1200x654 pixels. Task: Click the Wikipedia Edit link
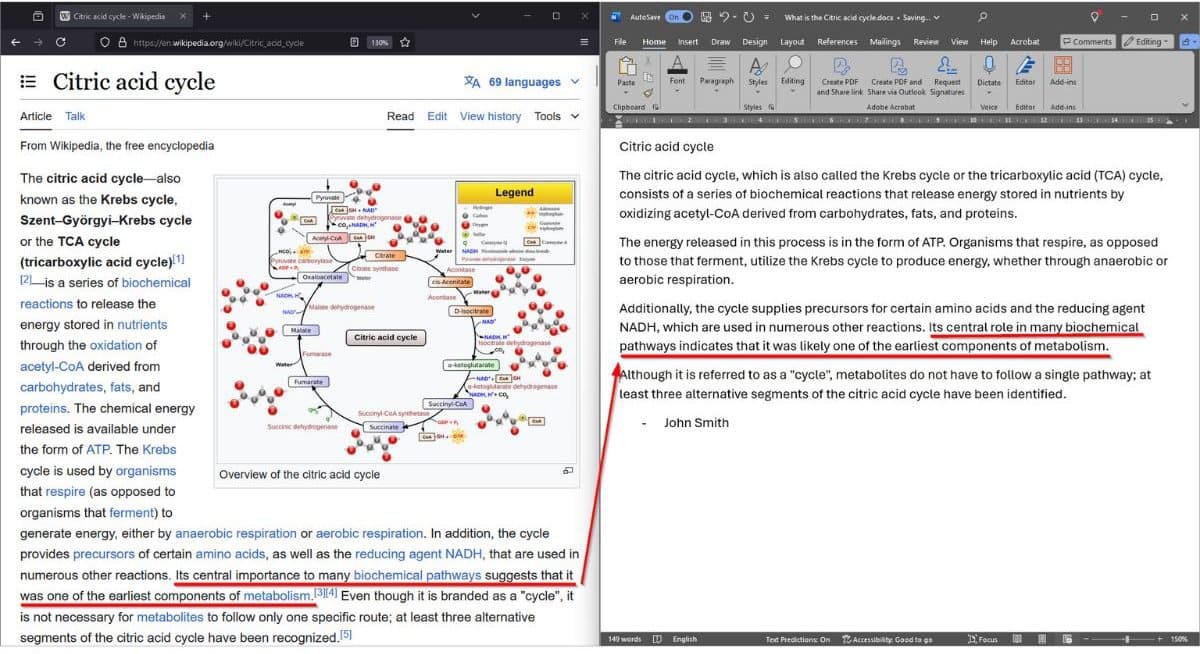pos(437,116)
